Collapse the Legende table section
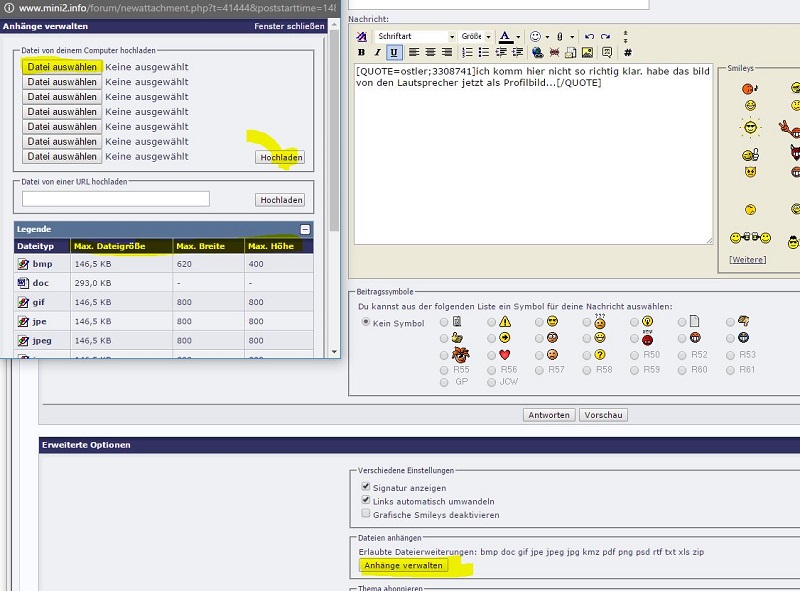The height and width of the screenshot is (591, 800). 305,229
